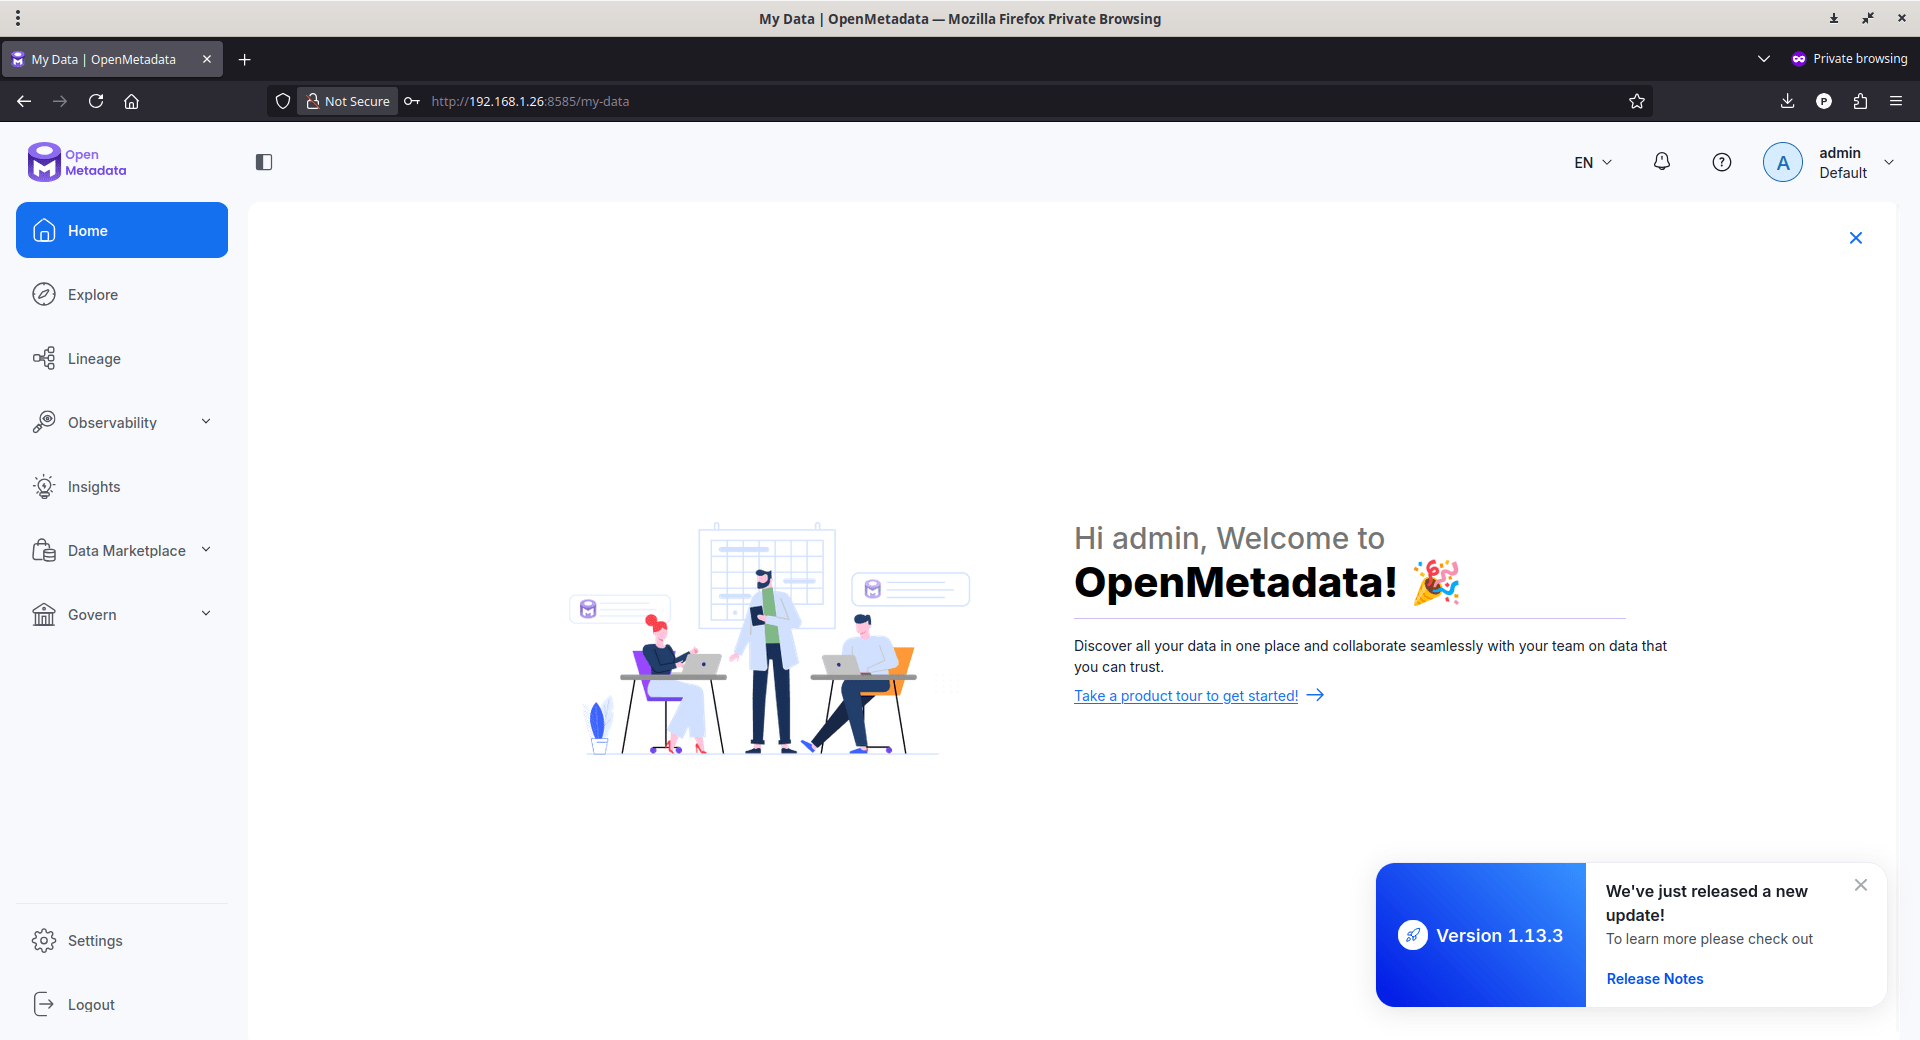Screen dimensions: 1920x1040
Task: Bookmark this page with the star
Action: click(x=1637, y=101)
